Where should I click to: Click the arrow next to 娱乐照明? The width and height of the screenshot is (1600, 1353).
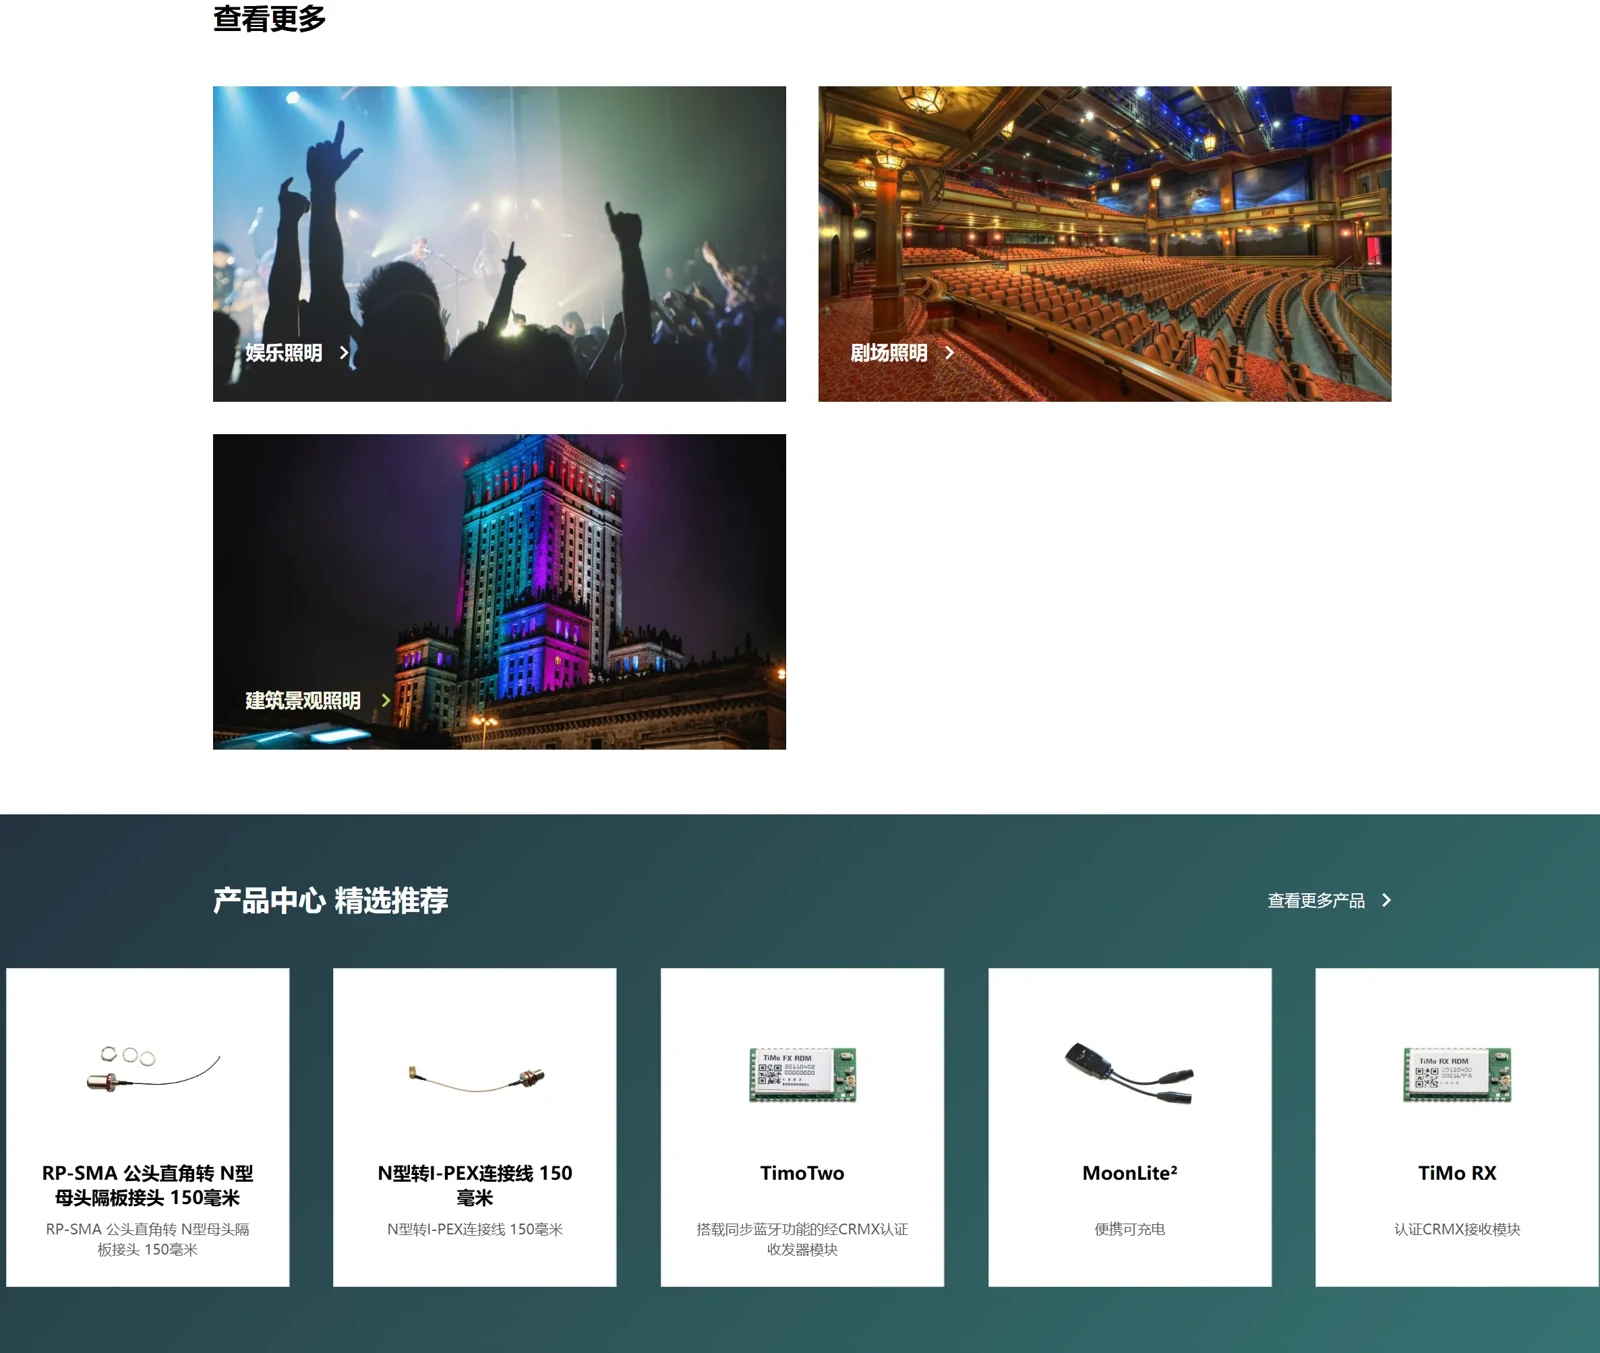click(344, 353)
